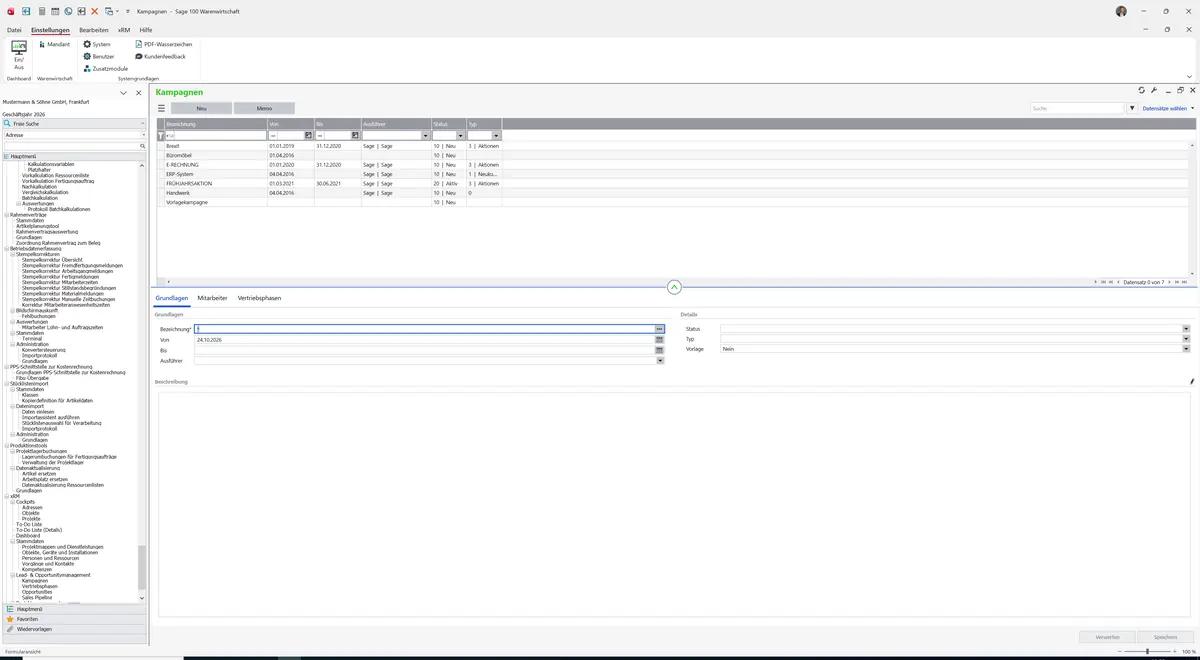Click the calculator icon in the title toolbar
The image size is (1200, 660).
coord(41,11)
